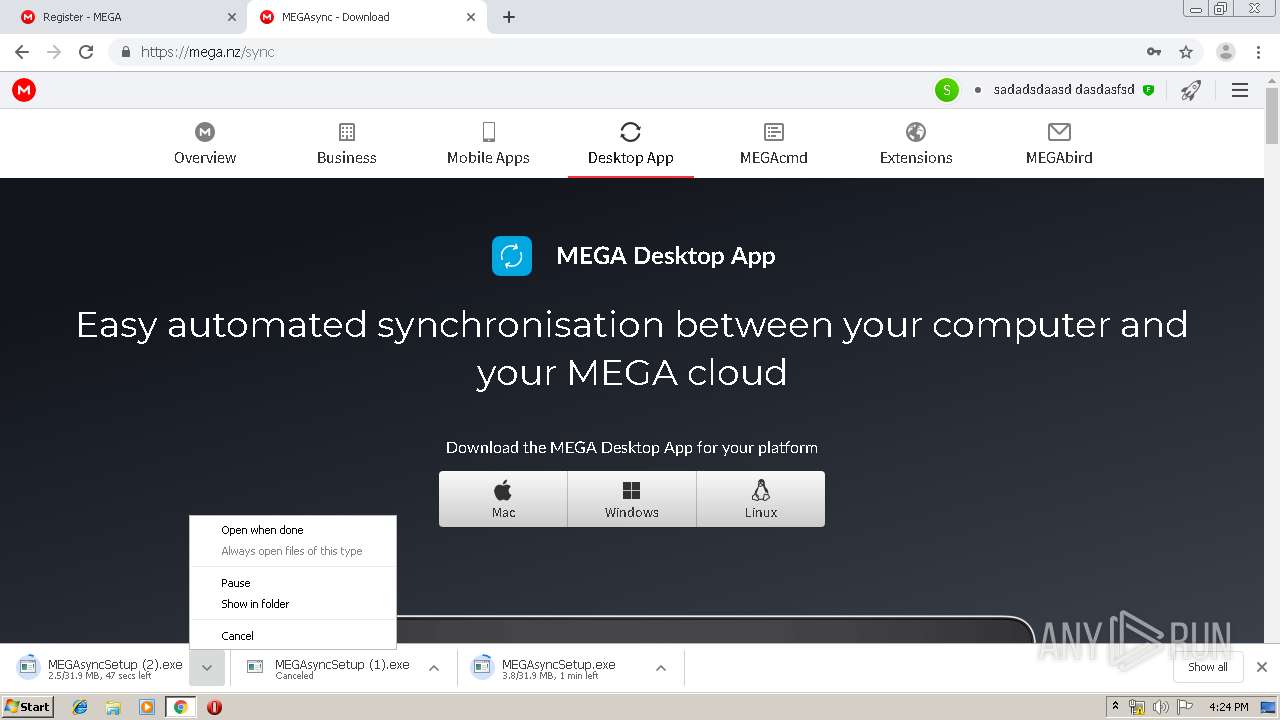Open a new browser tab
This screenshot has height=720, width=1280.
pyautogui.click(x=509, y=17)
